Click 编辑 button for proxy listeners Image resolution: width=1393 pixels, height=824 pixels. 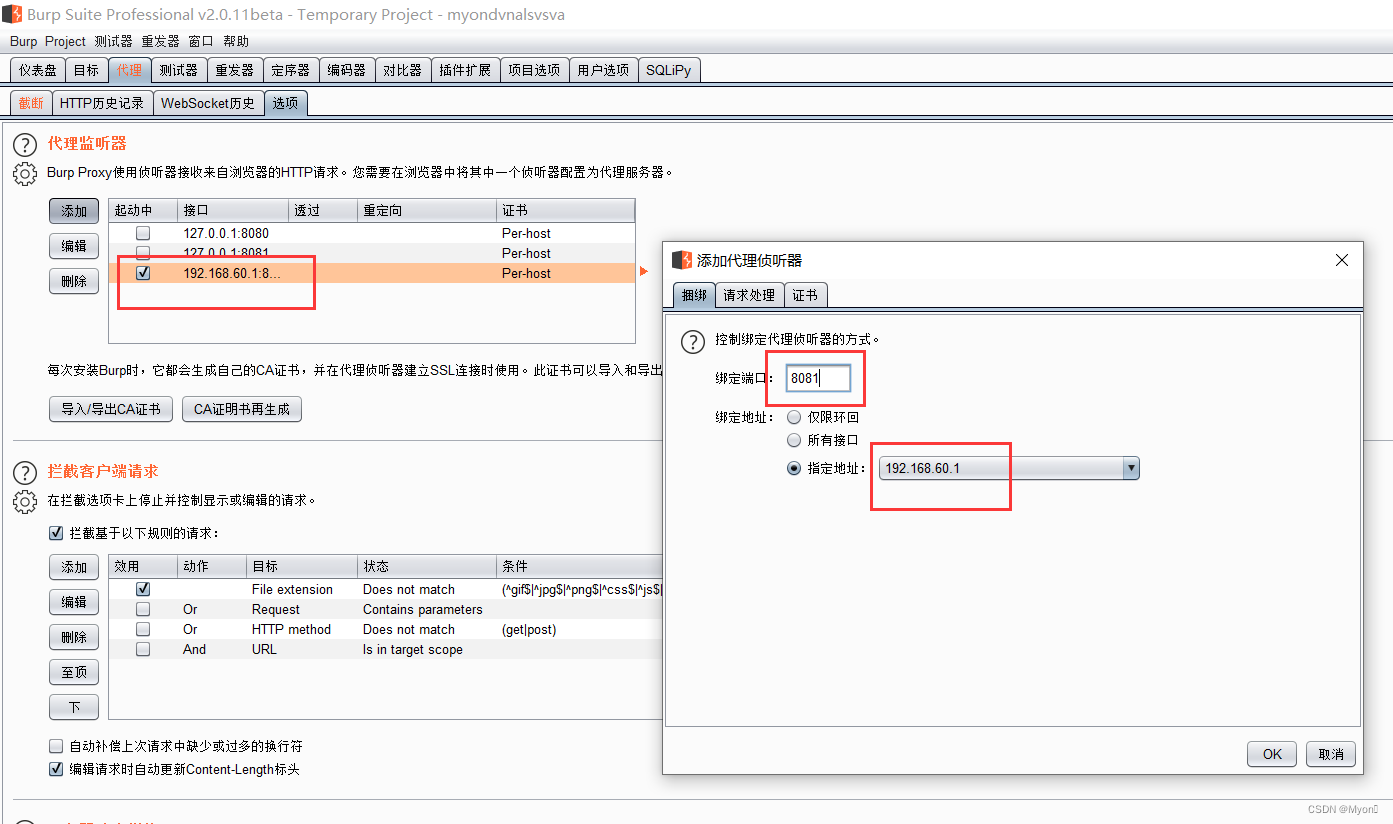pyautogui.click(x=74, y=246)
